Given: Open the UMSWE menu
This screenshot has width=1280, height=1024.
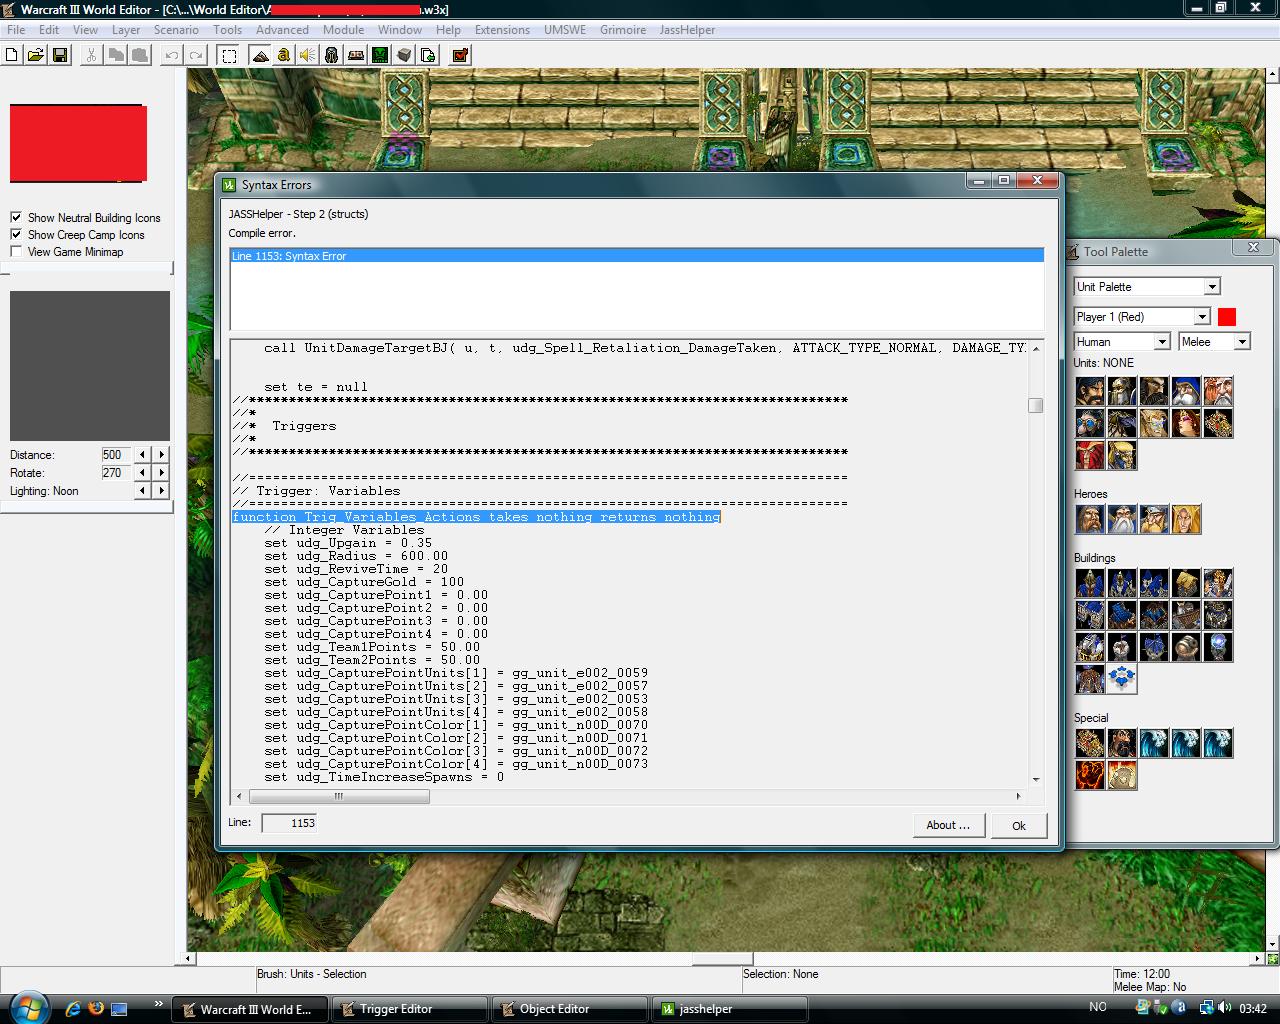Looking at the screenshot, I should pos(565,30).
